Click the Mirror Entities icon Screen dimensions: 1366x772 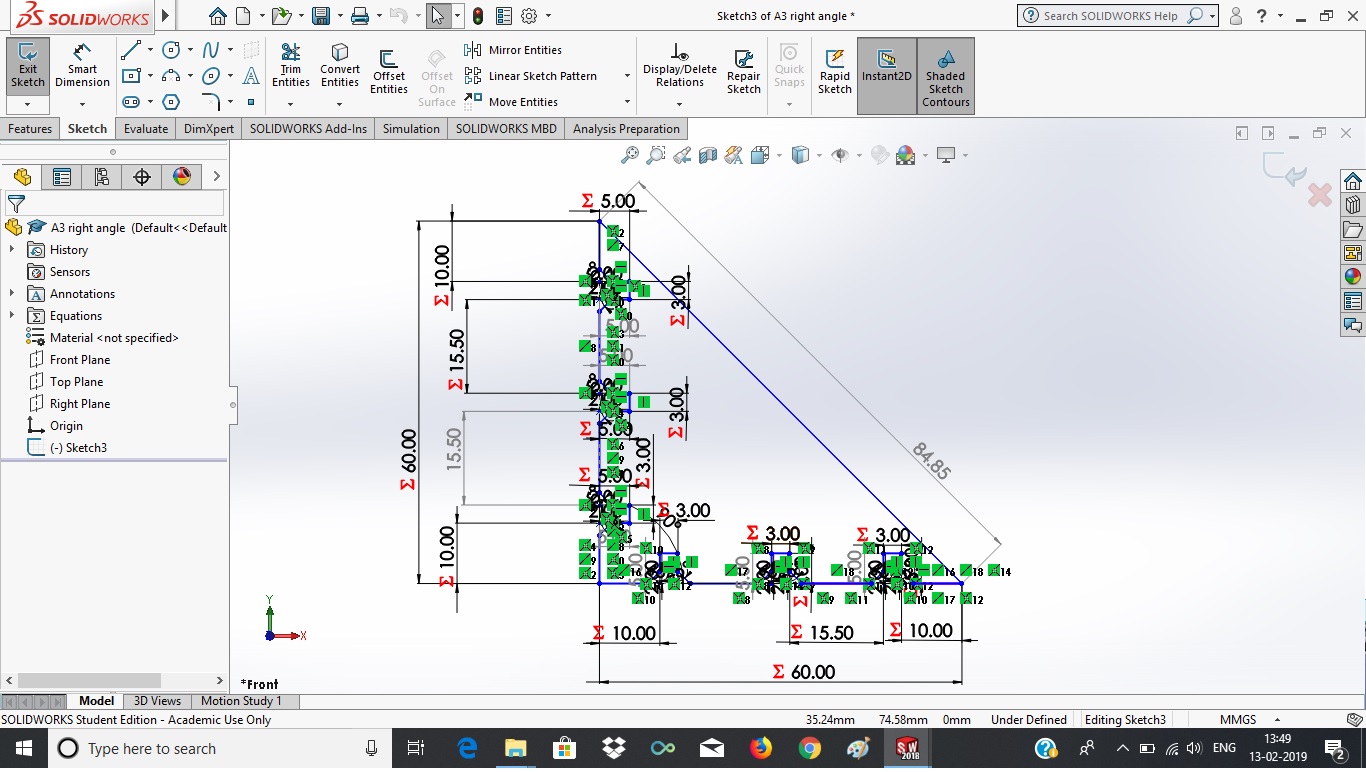(x=473, y=50)
